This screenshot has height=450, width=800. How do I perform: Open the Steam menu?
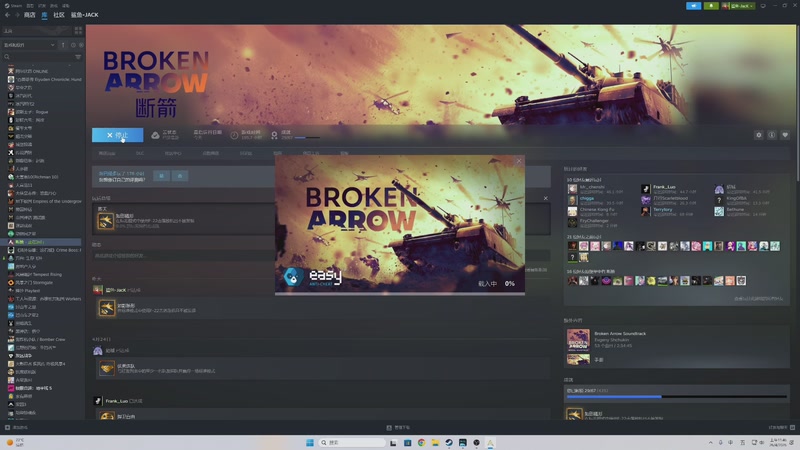click(13, 6)
